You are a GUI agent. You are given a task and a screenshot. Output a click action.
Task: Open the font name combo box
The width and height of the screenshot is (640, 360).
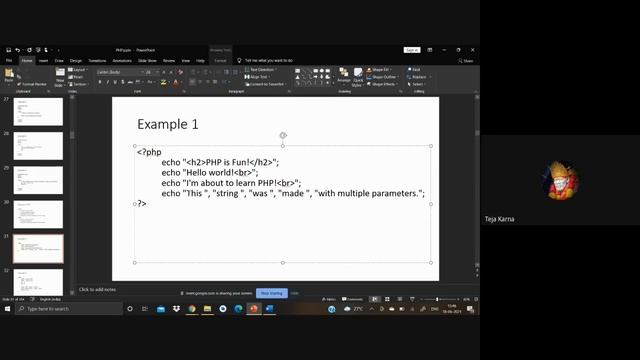[x=120, y=72]
